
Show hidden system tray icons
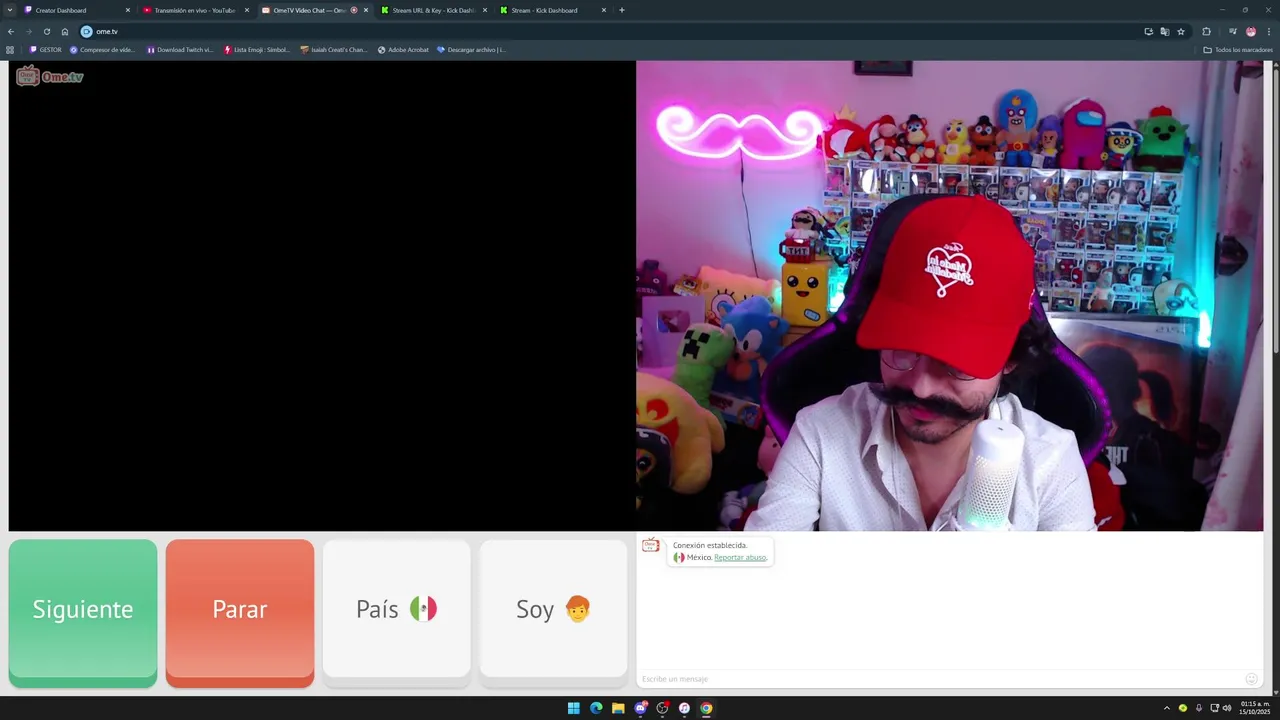[x=1166, y=708]
